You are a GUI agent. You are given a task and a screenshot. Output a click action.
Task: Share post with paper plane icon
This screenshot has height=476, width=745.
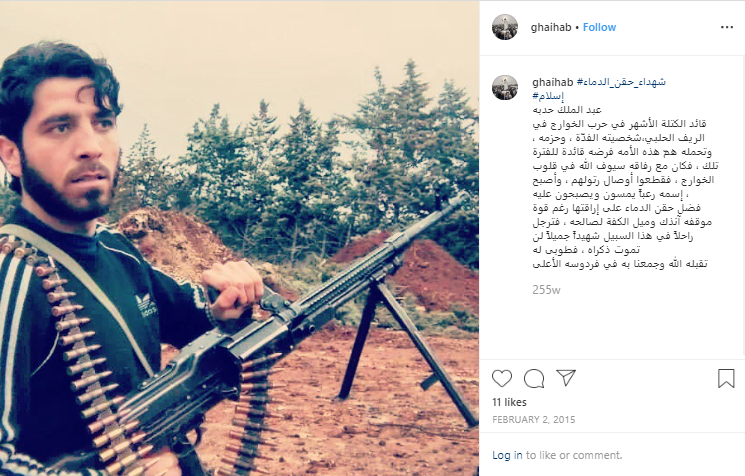[566, 378]
